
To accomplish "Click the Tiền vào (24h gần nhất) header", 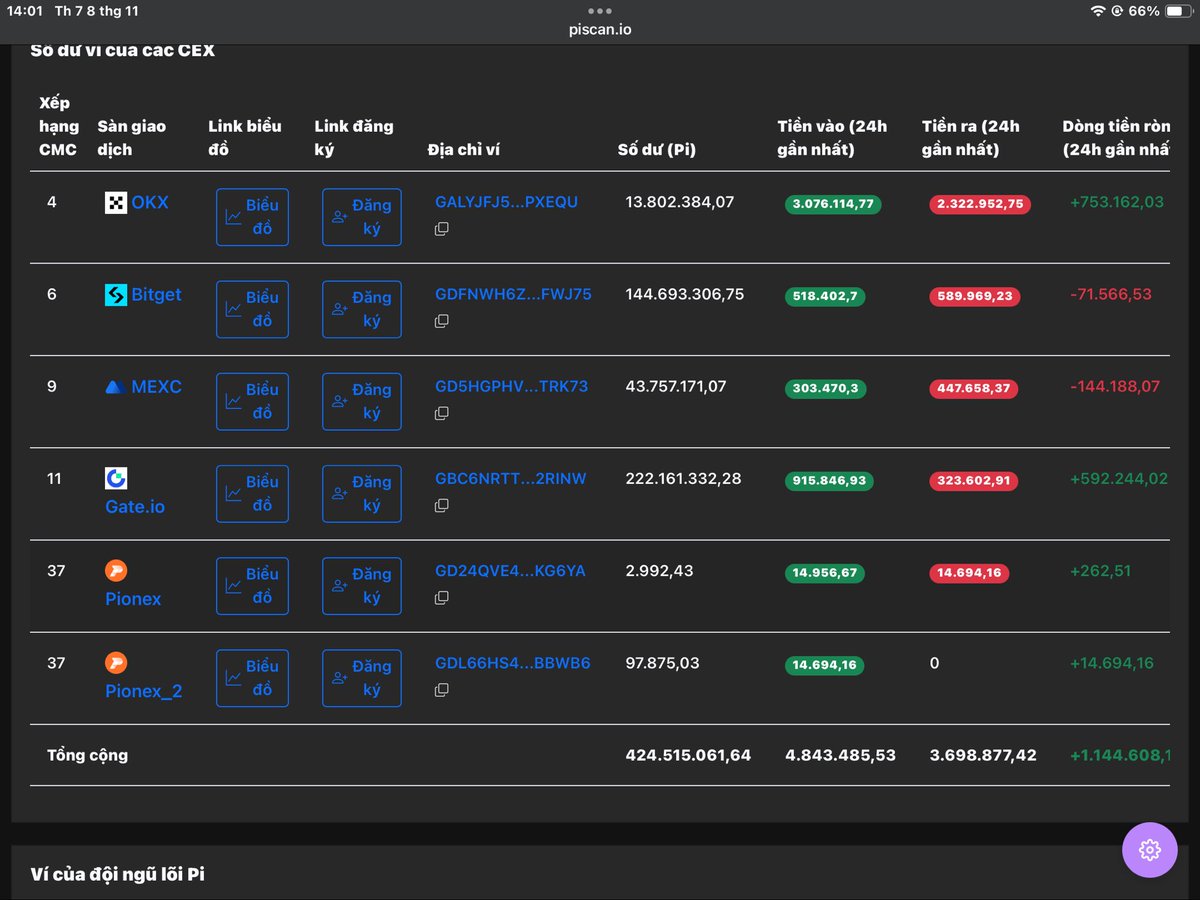I will click(x=832, y=138).
